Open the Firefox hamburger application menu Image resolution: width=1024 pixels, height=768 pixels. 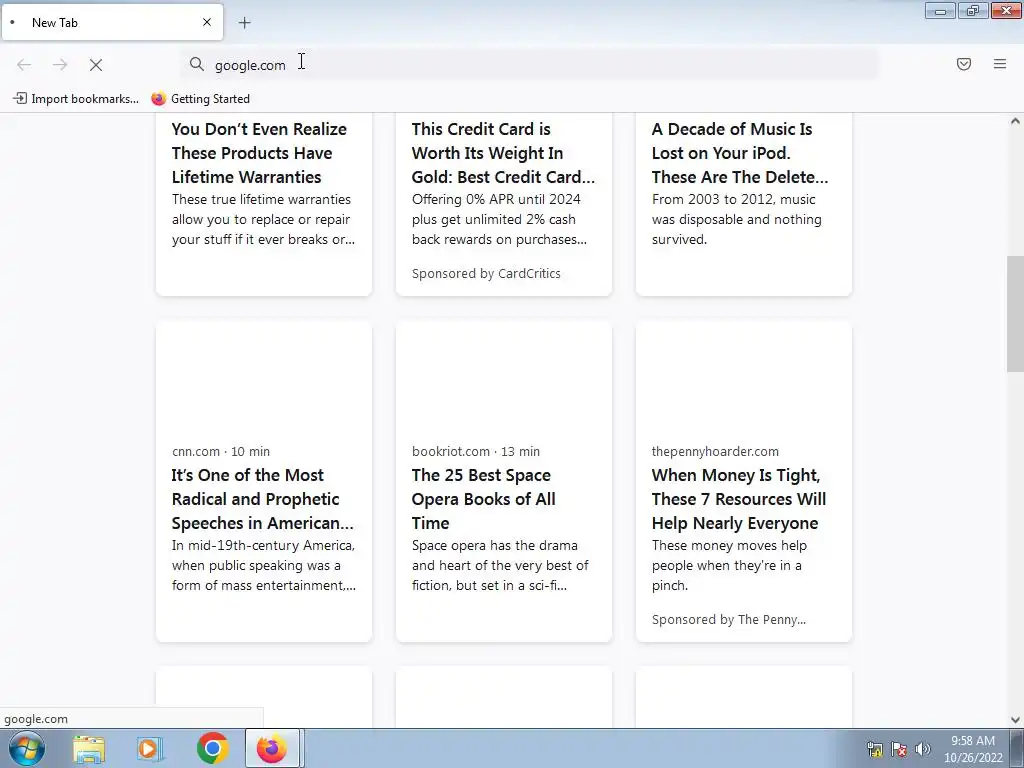[1000, 64]
